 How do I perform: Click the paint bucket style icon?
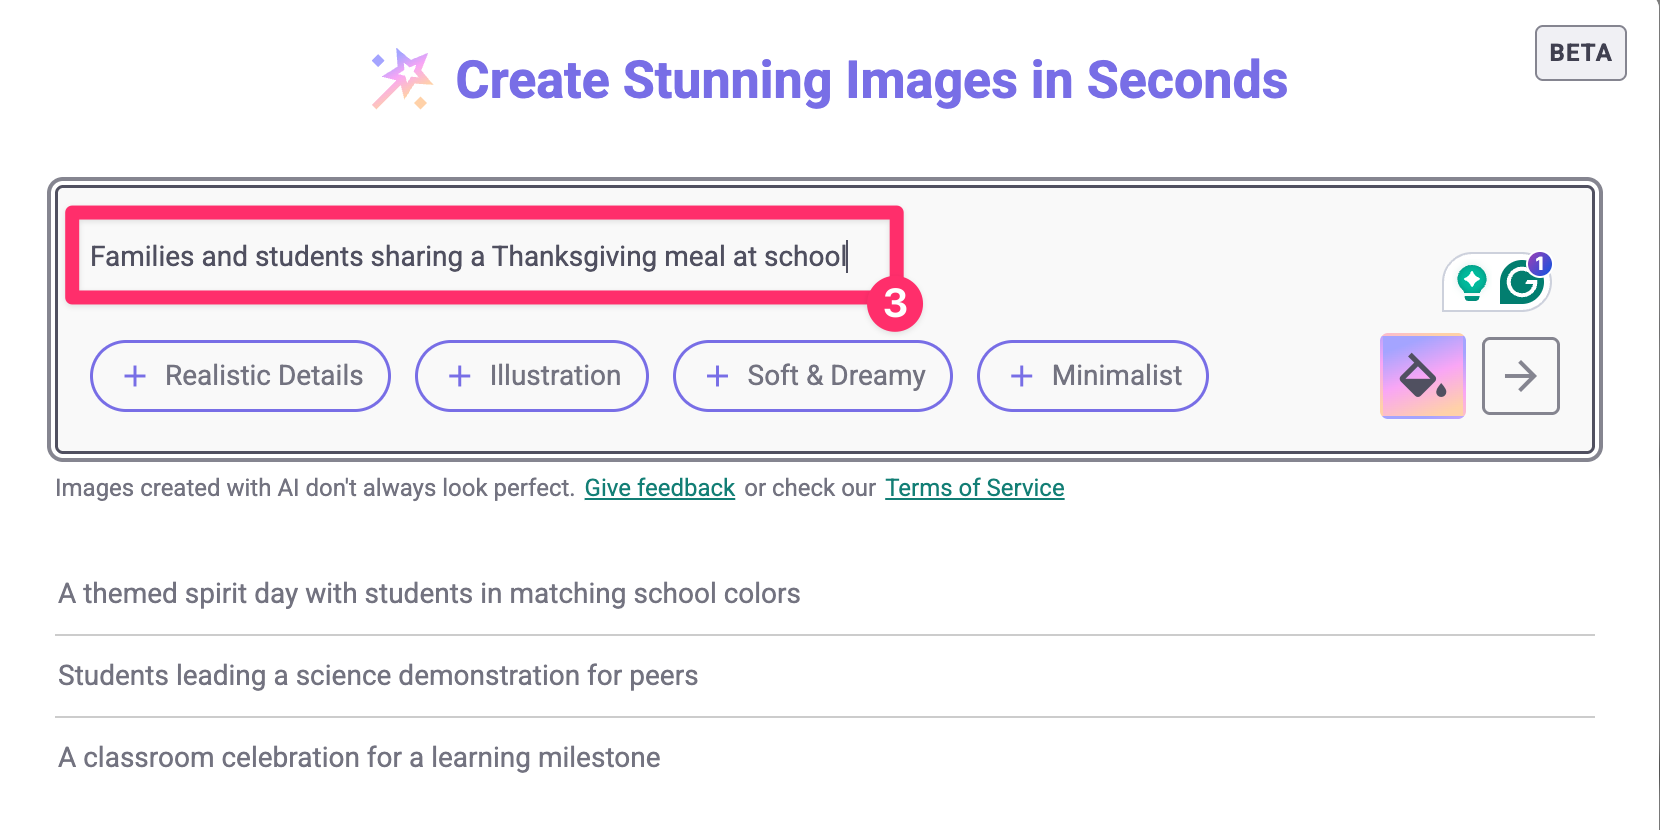[1422, 376]
